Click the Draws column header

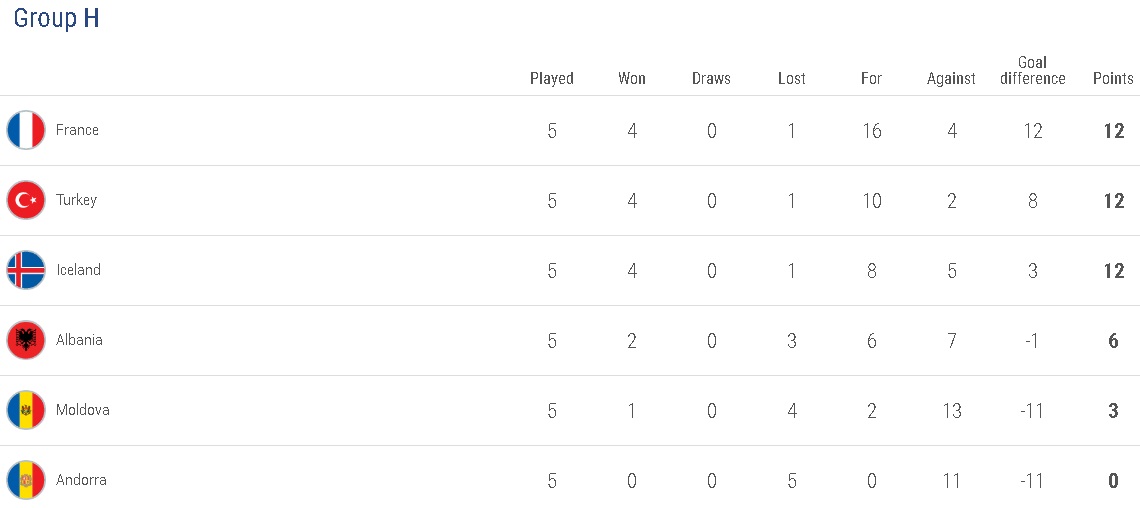(x=711, y=78)
